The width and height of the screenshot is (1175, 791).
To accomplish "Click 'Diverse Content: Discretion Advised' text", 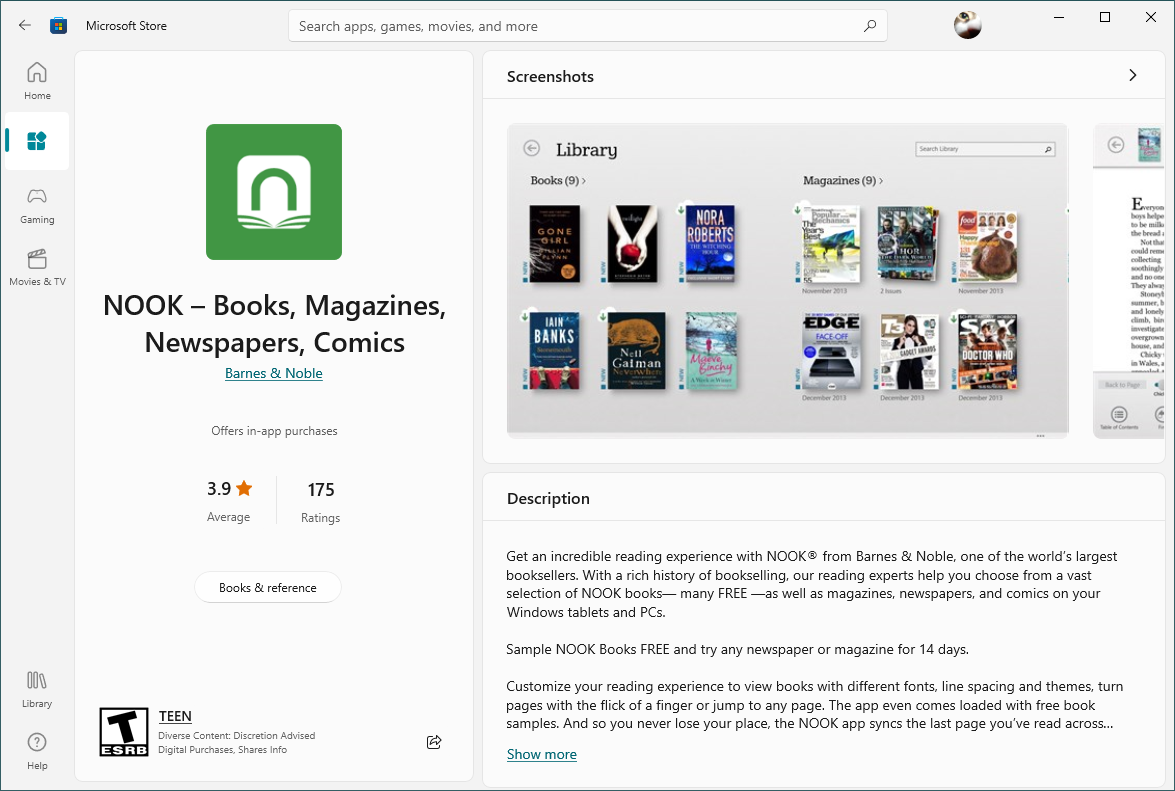I will 237,736.
